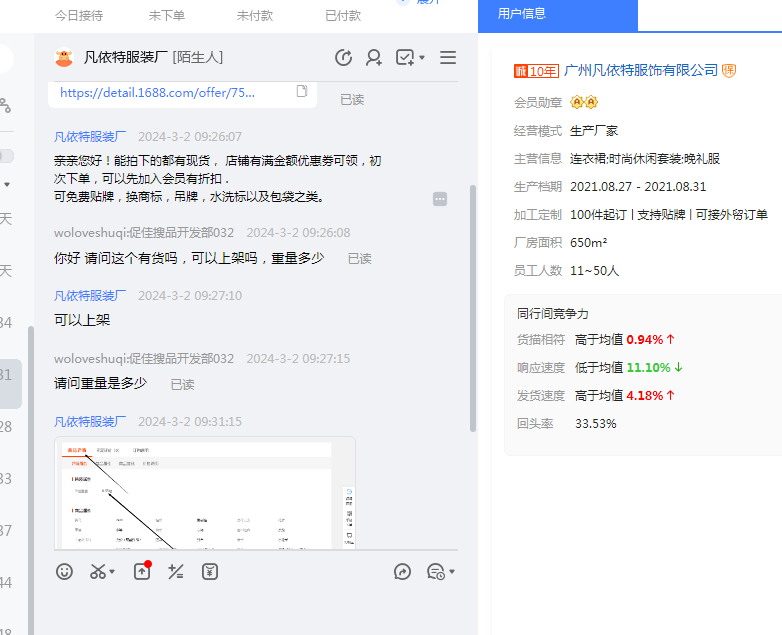Screen dimensions: 782x635
Task: Click the message options bubble icon
Action: [x=439, y=199]
